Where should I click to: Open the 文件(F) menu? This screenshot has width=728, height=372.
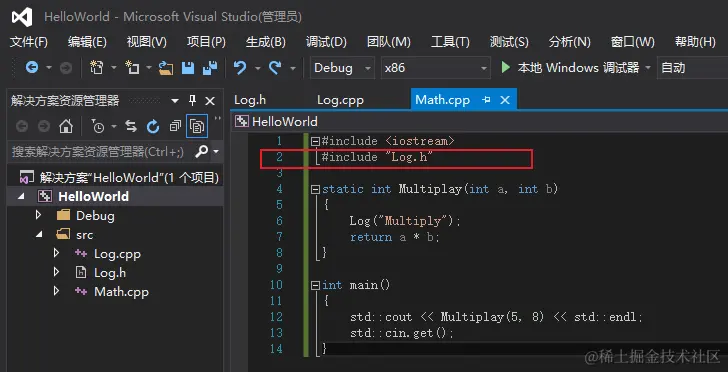pyautogui.click(x=29, y=42)
